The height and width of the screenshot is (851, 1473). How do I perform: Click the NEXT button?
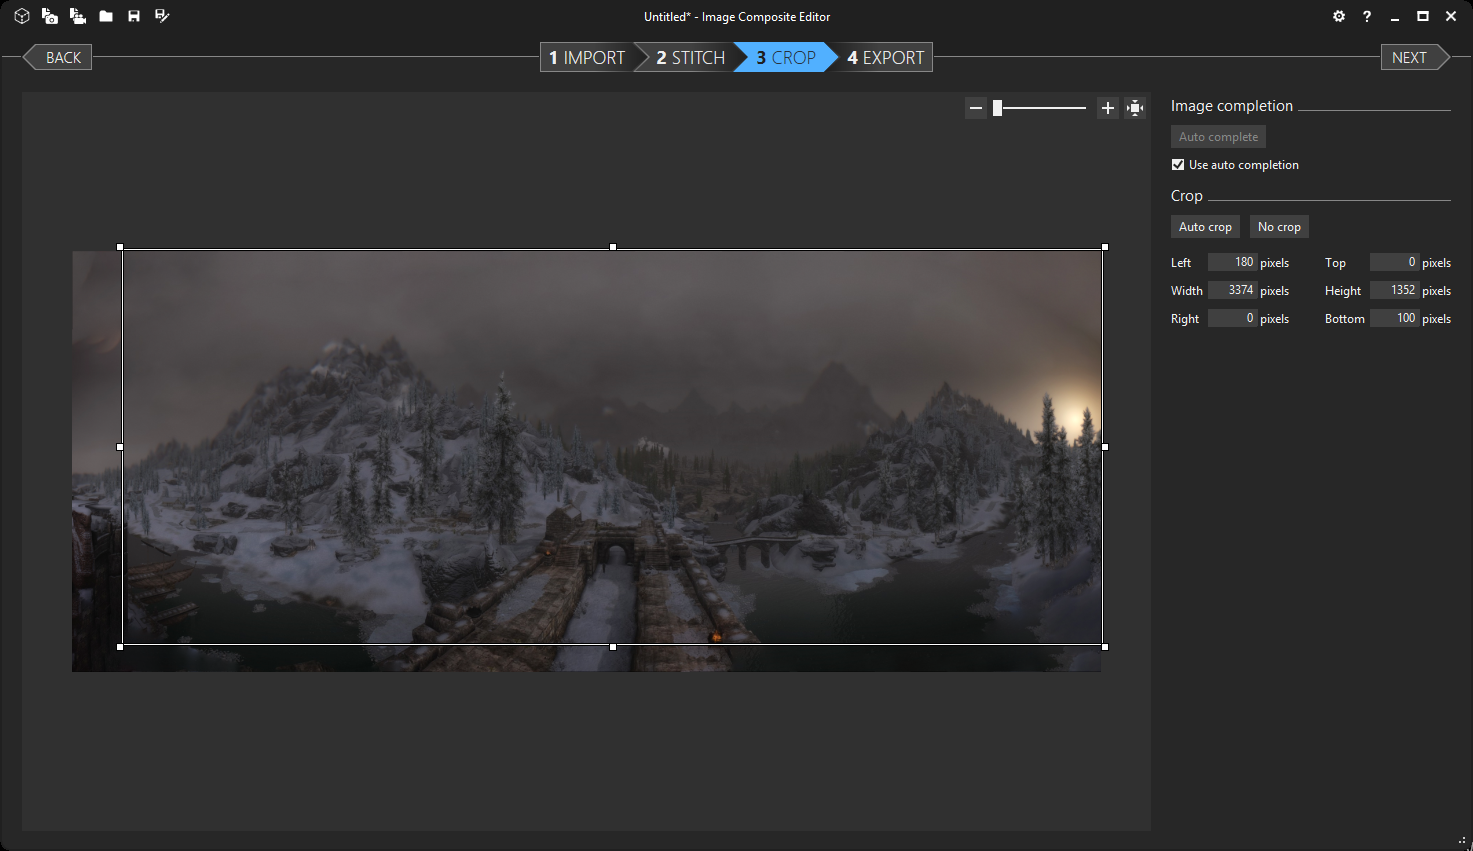tap(1415, 57)
